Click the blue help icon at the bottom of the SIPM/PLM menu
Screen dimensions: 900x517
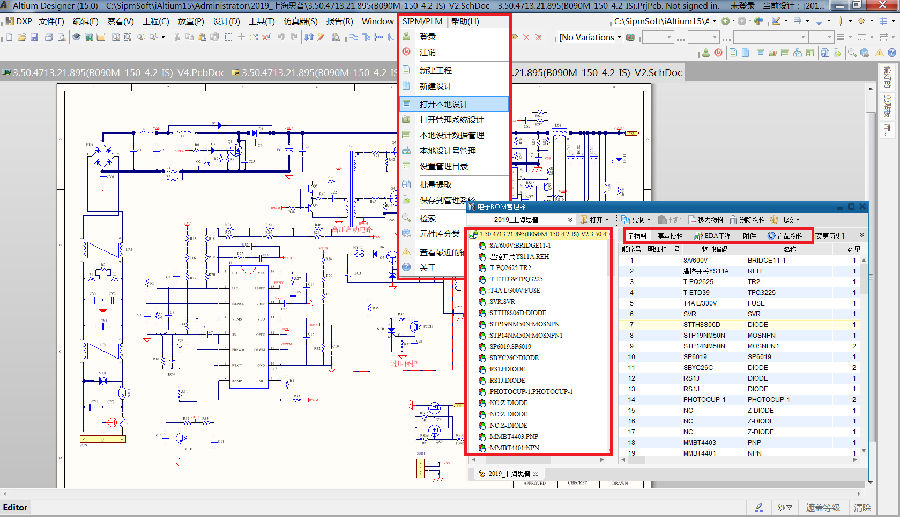406,267
